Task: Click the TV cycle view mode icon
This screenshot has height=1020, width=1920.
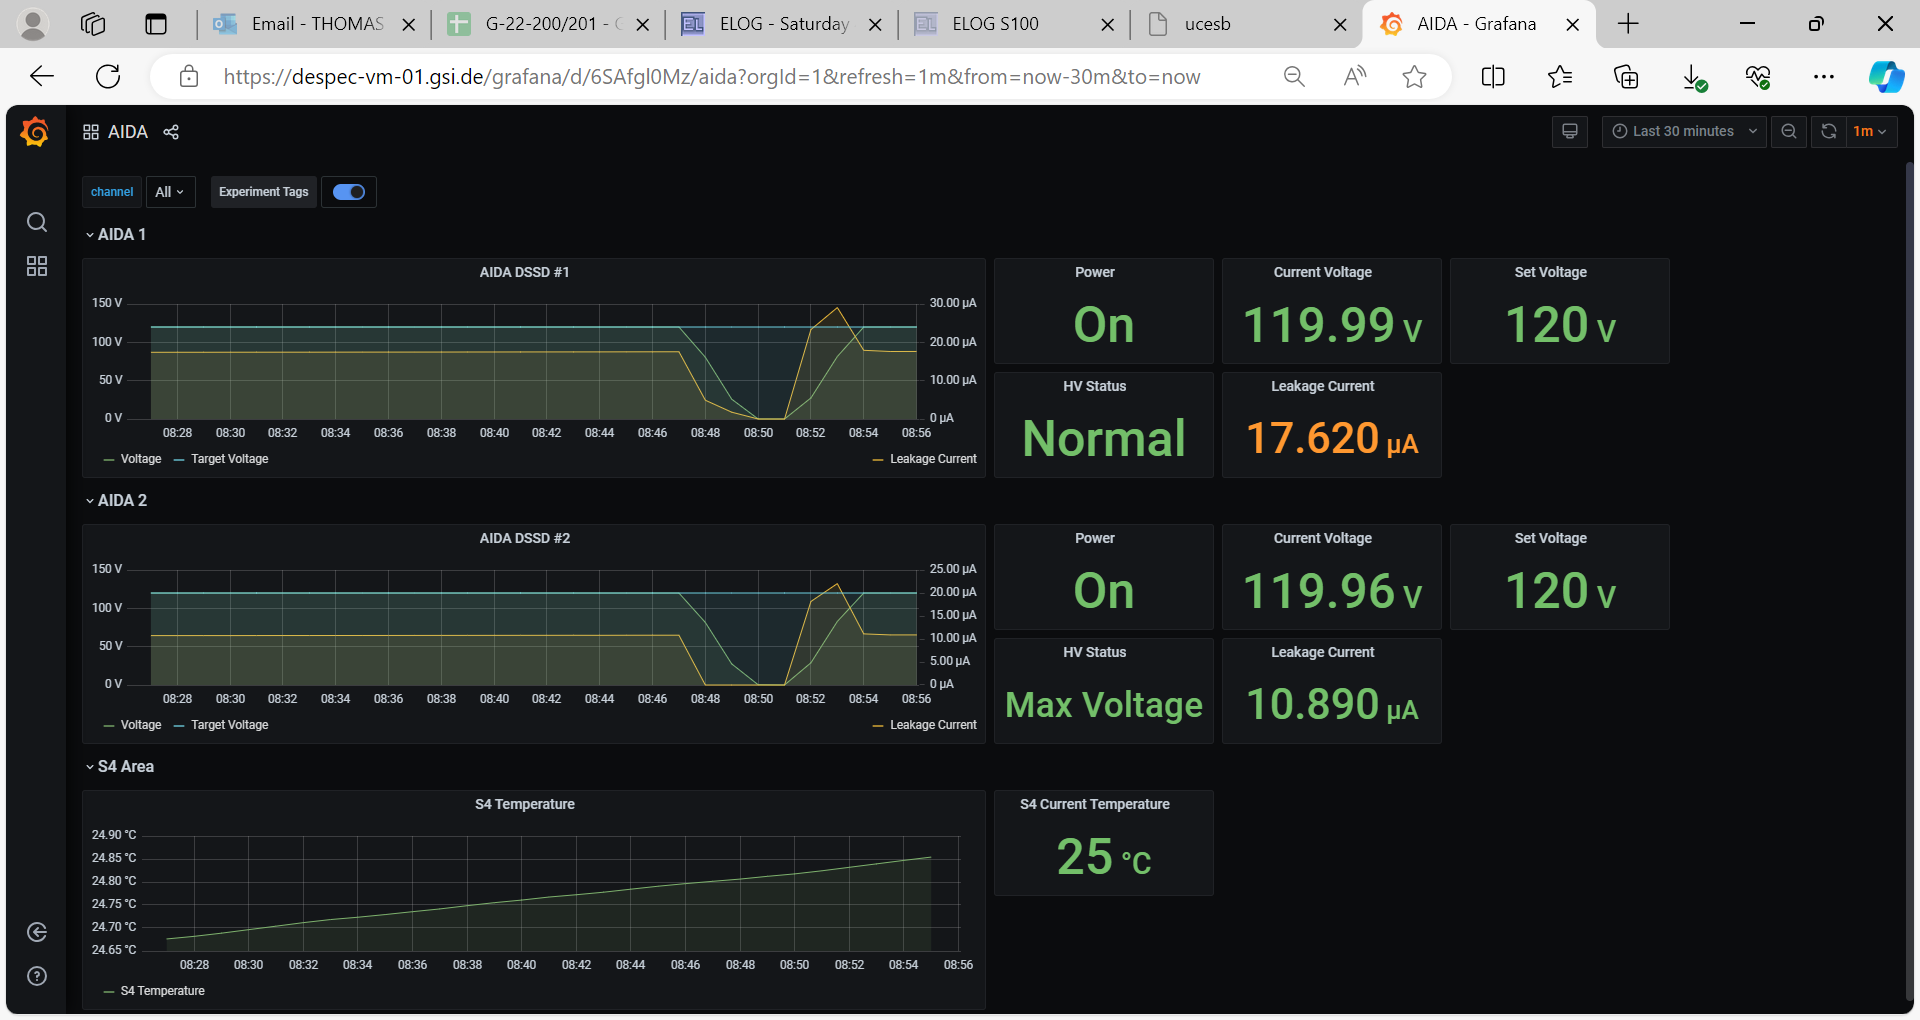Action: point(1569,131)
